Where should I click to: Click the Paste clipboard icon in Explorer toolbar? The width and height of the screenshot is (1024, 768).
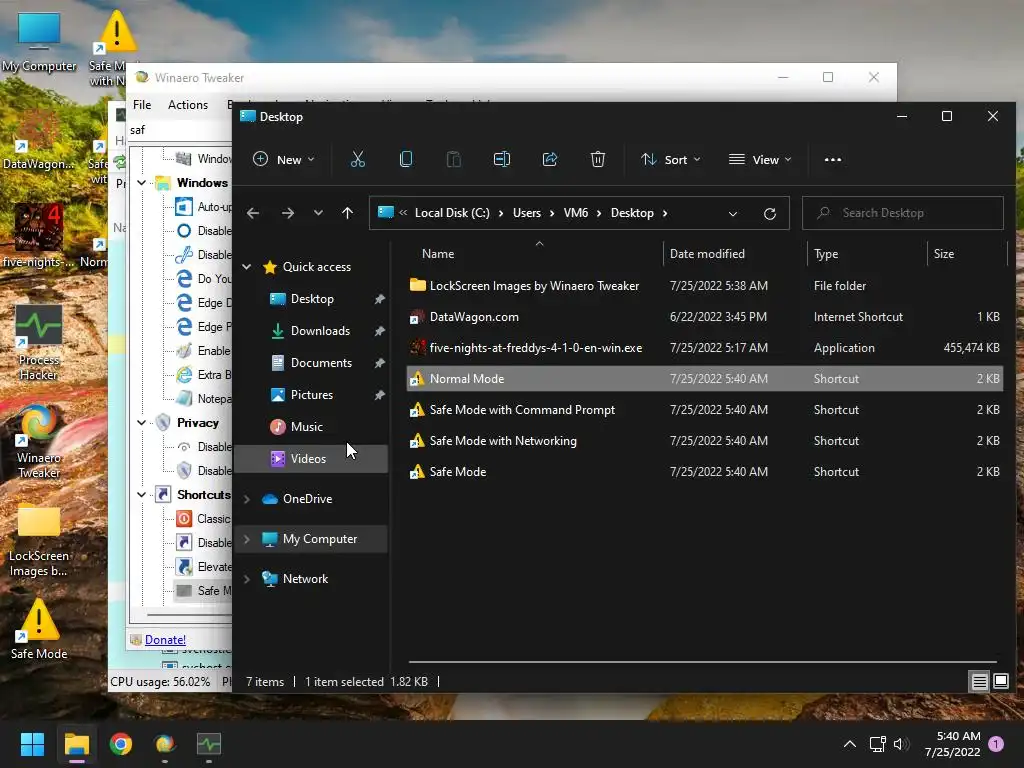coord(453,159)
